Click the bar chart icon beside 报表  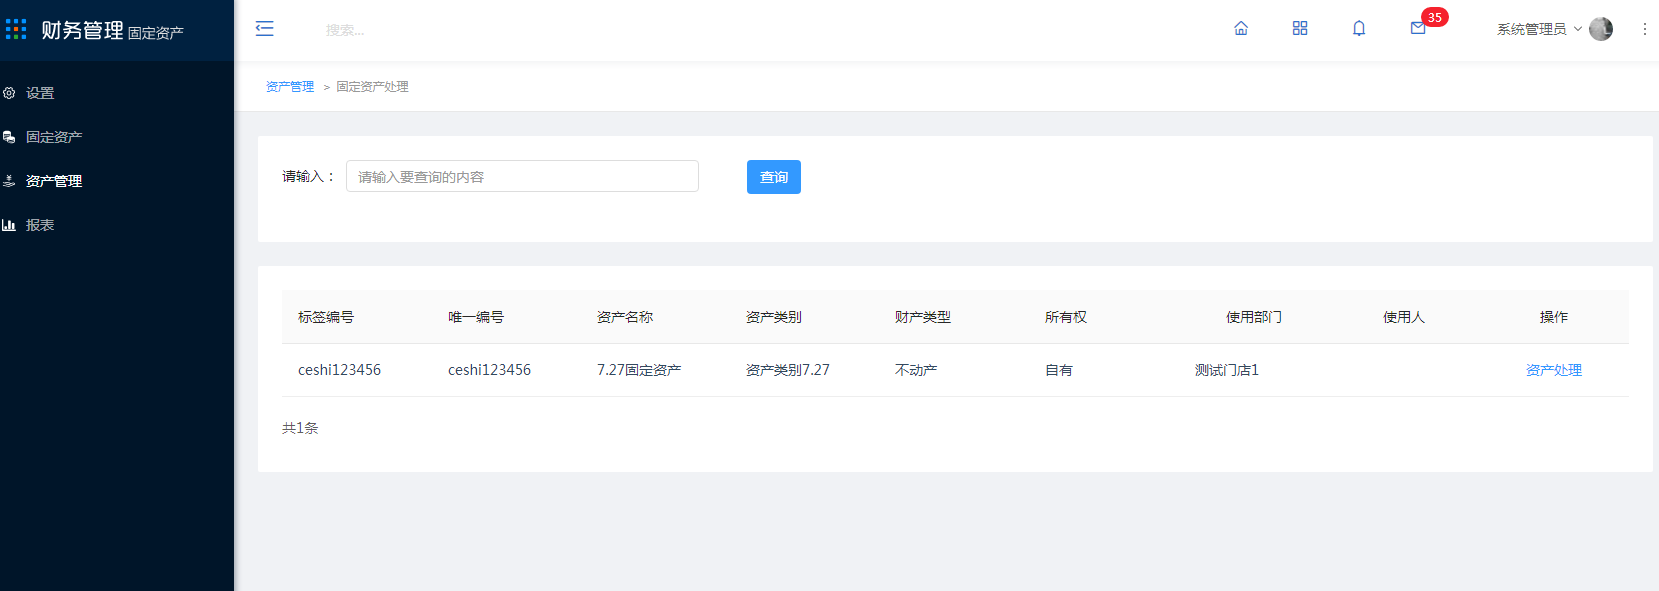point(9,225)
